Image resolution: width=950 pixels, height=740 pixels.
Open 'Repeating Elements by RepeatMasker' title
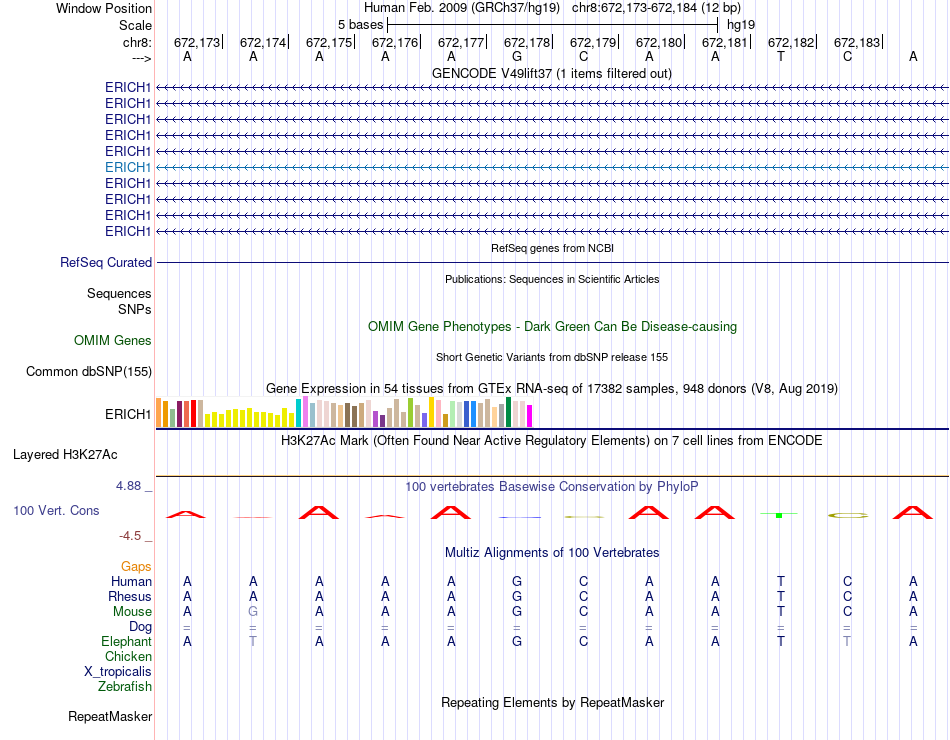pos(552,702)
